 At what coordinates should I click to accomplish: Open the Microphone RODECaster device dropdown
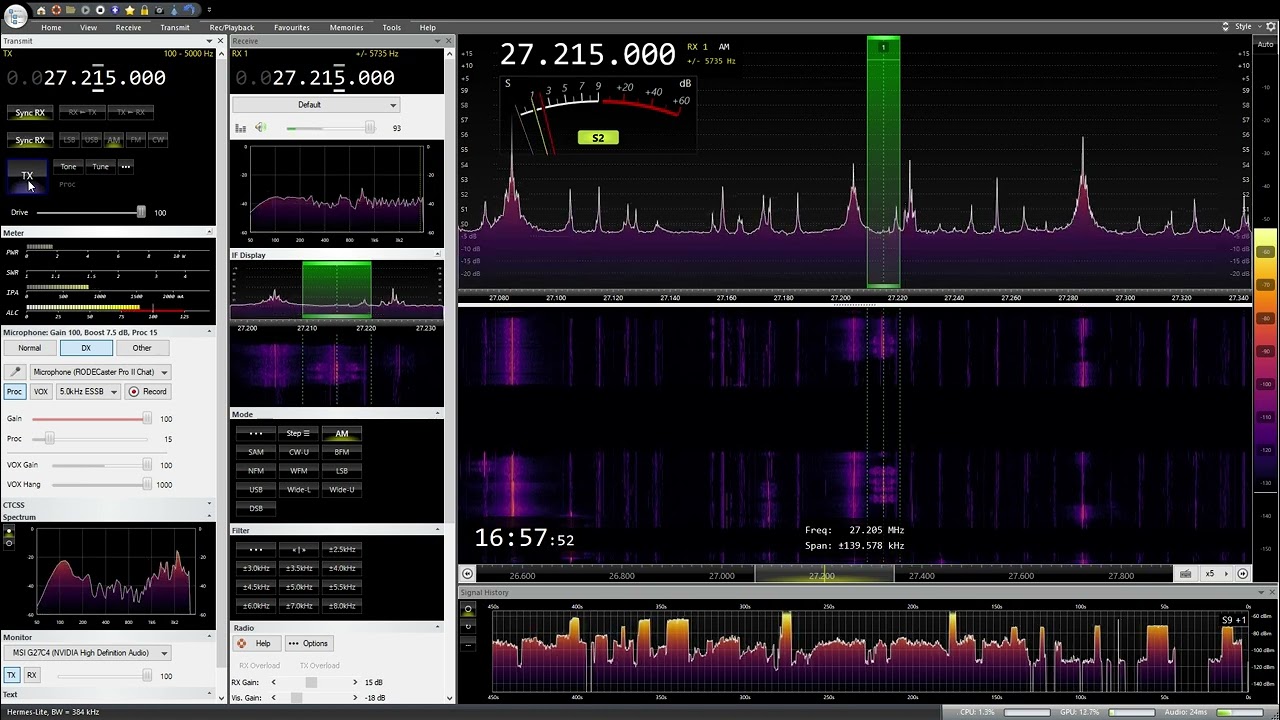pyautogui.click(x=100, y=372)
